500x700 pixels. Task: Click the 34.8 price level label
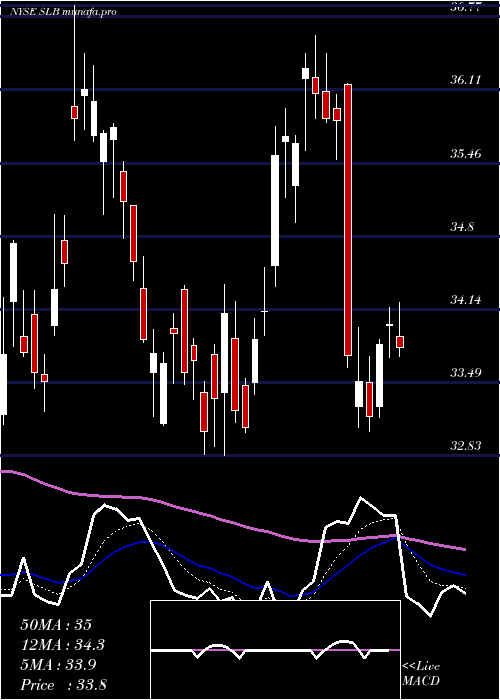tap(462, 227)
